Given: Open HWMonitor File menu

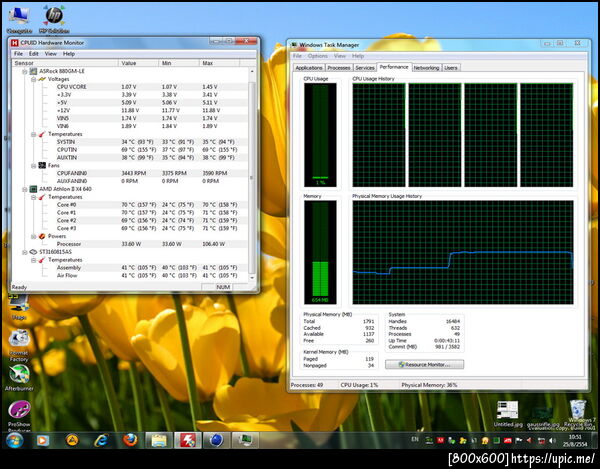Looking at the screenshot, I should point(18,54).
